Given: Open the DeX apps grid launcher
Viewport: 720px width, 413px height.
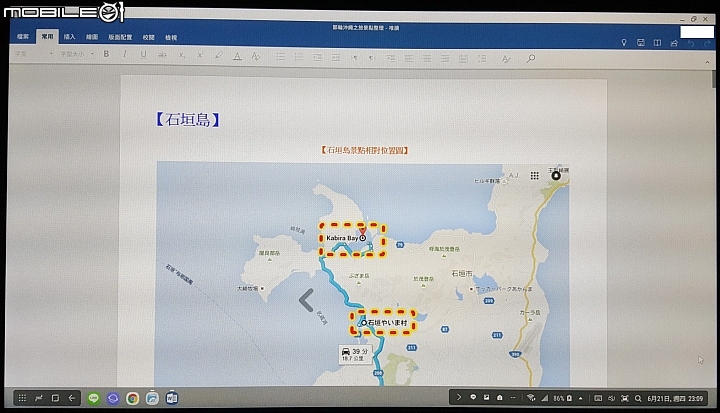Looking at the screenshot, I should pyautogui.click(x=22, y=398).
